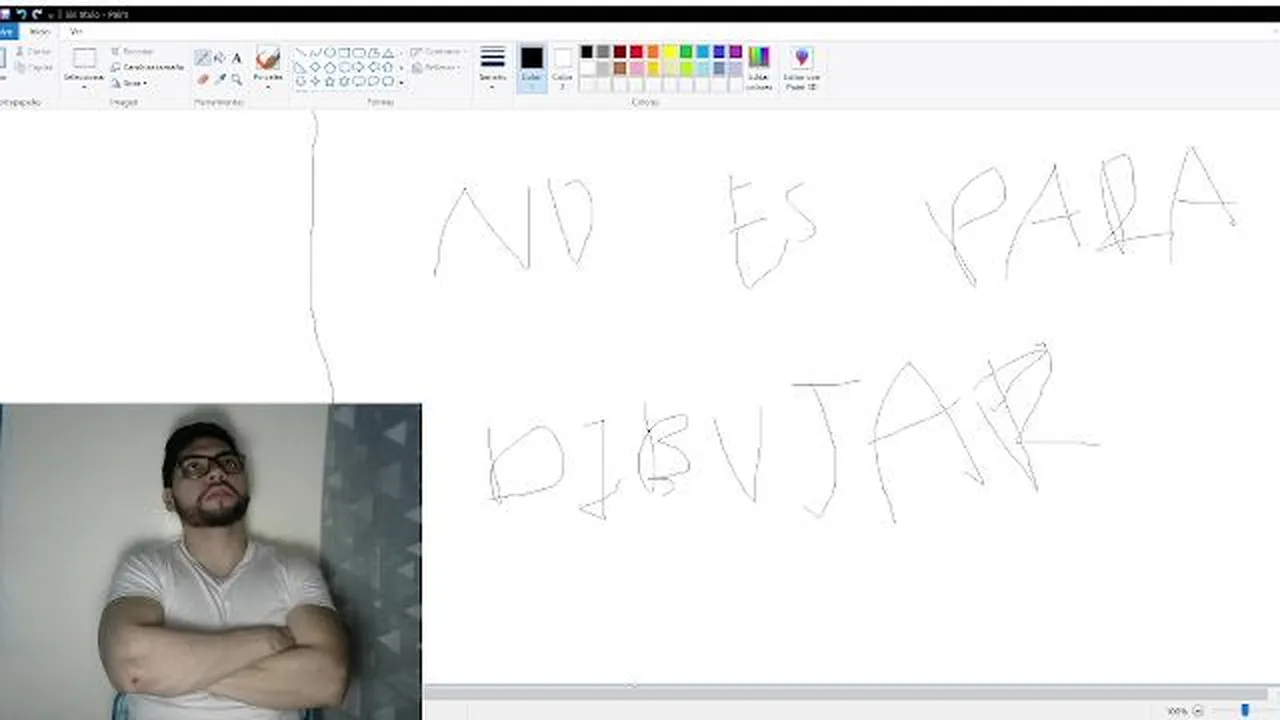Click the rectangular Select tool icon
Viewport: 1280px width, 720px height.
(x=85, y=57)
